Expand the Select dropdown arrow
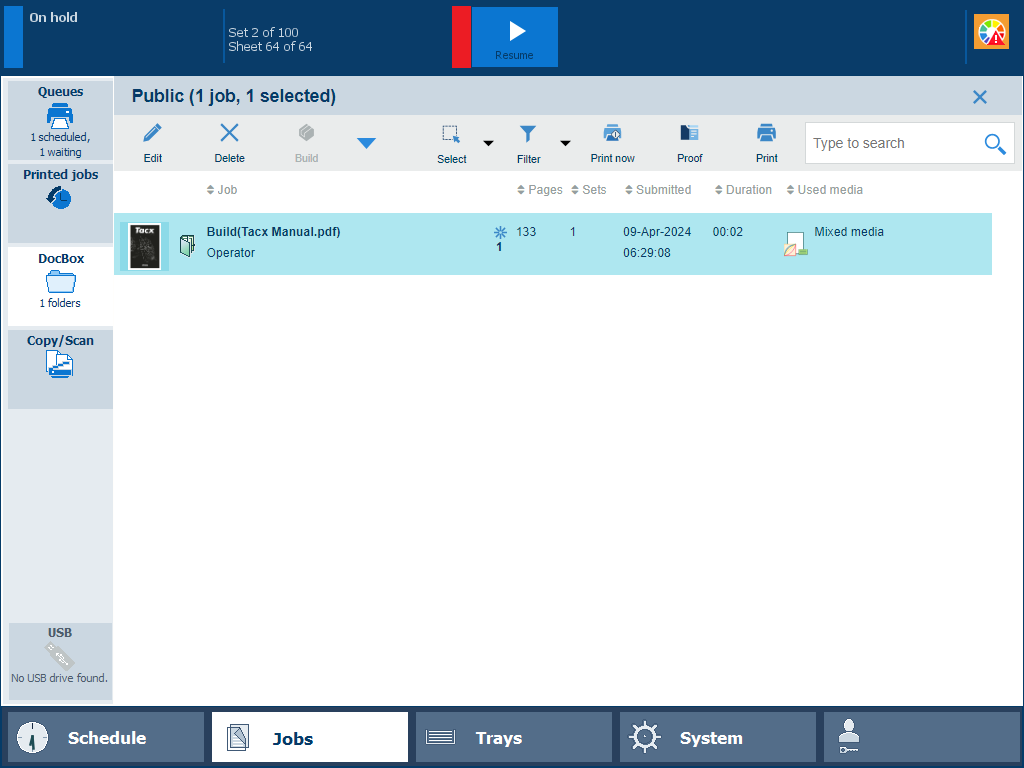 488,143
